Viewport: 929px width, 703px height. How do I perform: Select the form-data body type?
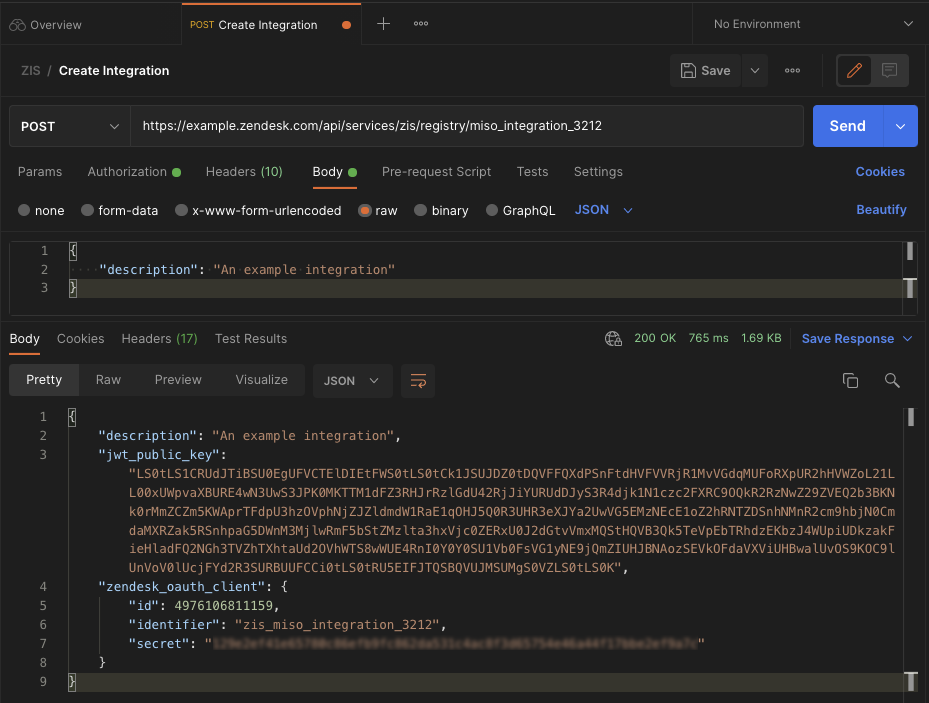(87, 210)
